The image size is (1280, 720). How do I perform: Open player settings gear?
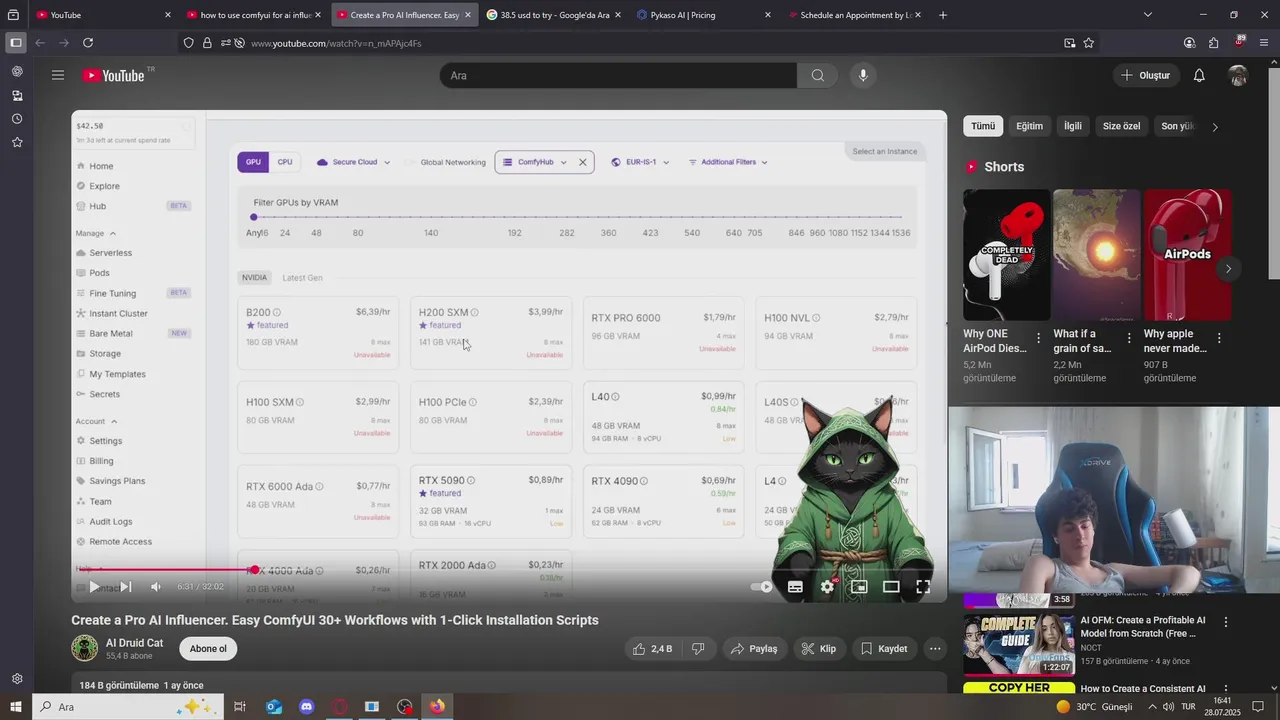click(x=827, y=587)
